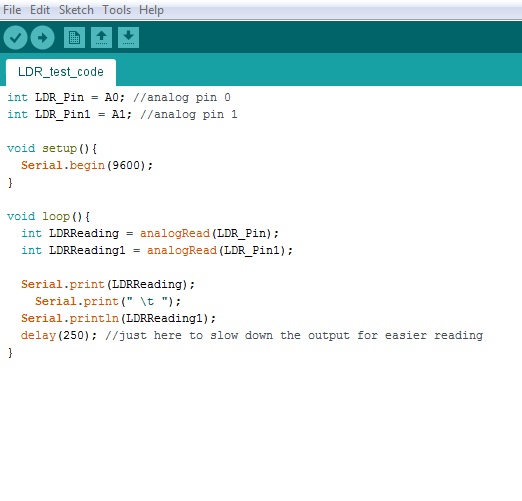Open a sketch with the up-arrow icon
This screenshot has width=522, height=501.
[x=101, y=37]
